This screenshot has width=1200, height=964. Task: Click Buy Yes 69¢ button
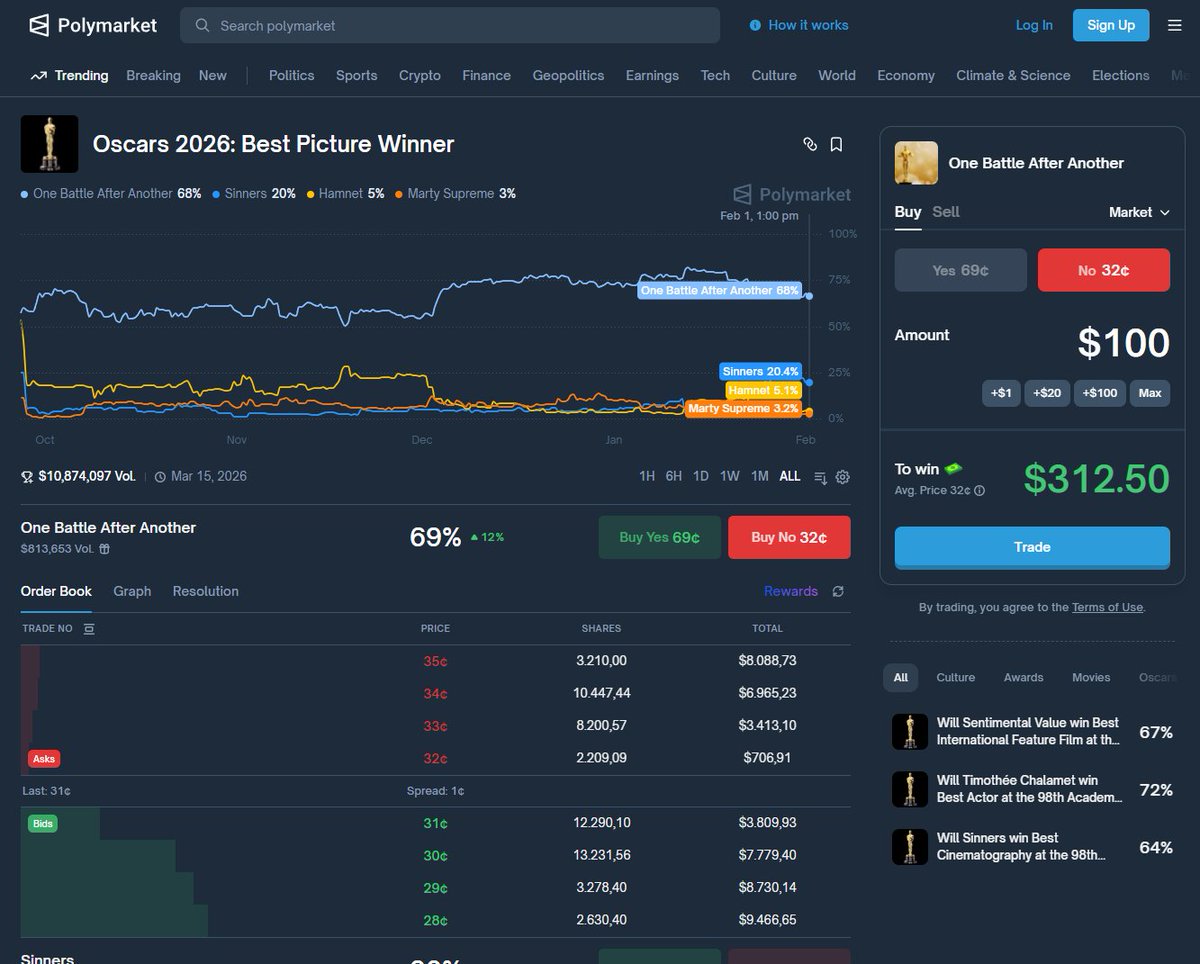pos(659,537)
